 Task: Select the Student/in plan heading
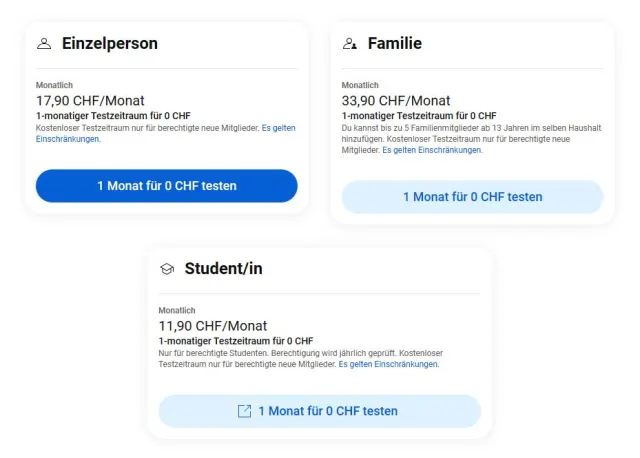point(223,269)
